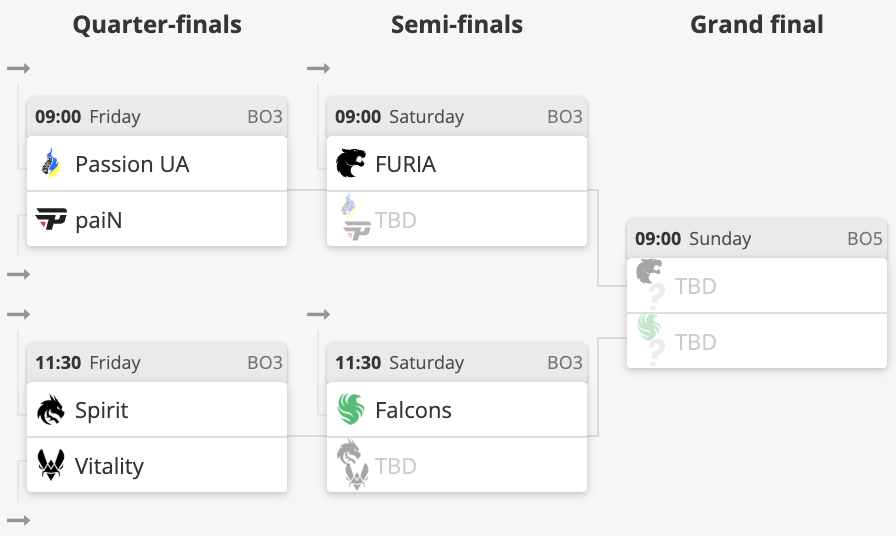Click the Falcons green logo
Screen dimensions: 896x536
click(351, 409)
